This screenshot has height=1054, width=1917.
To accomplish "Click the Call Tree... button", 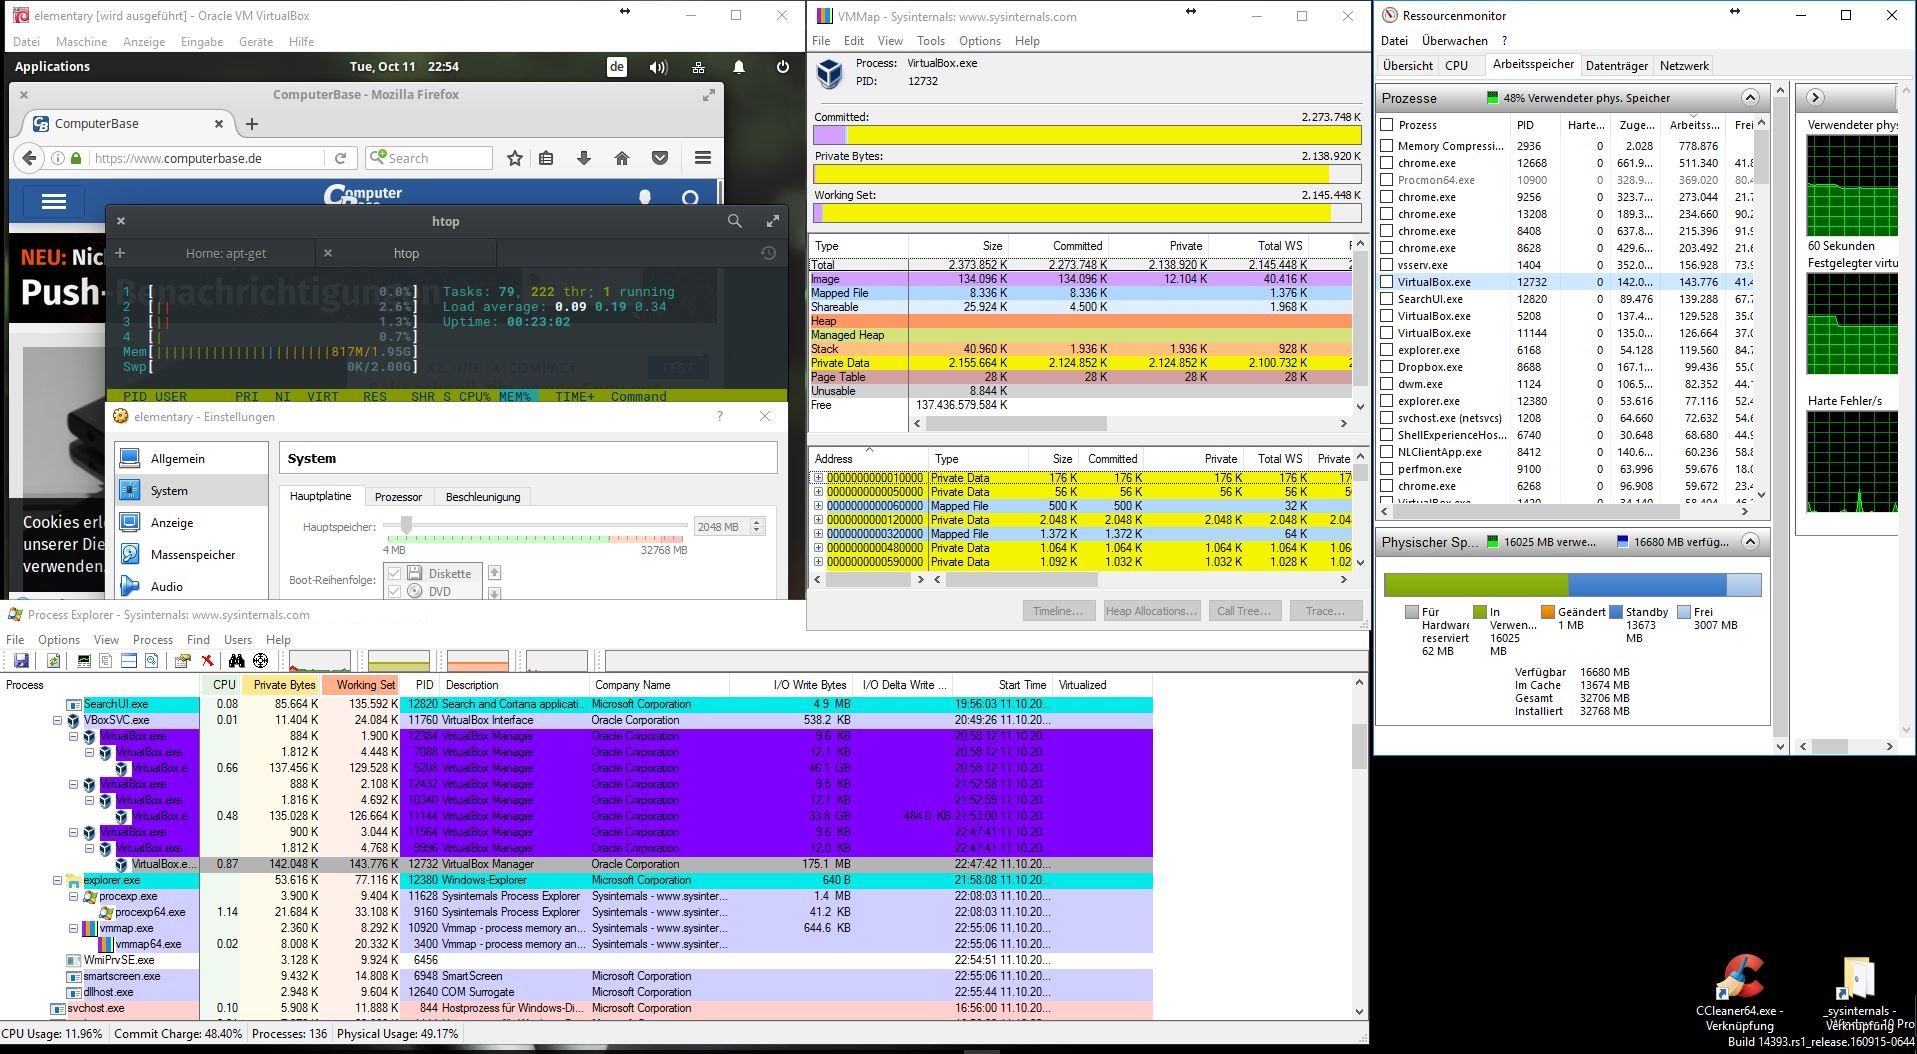I will (x=1243, y=611).
